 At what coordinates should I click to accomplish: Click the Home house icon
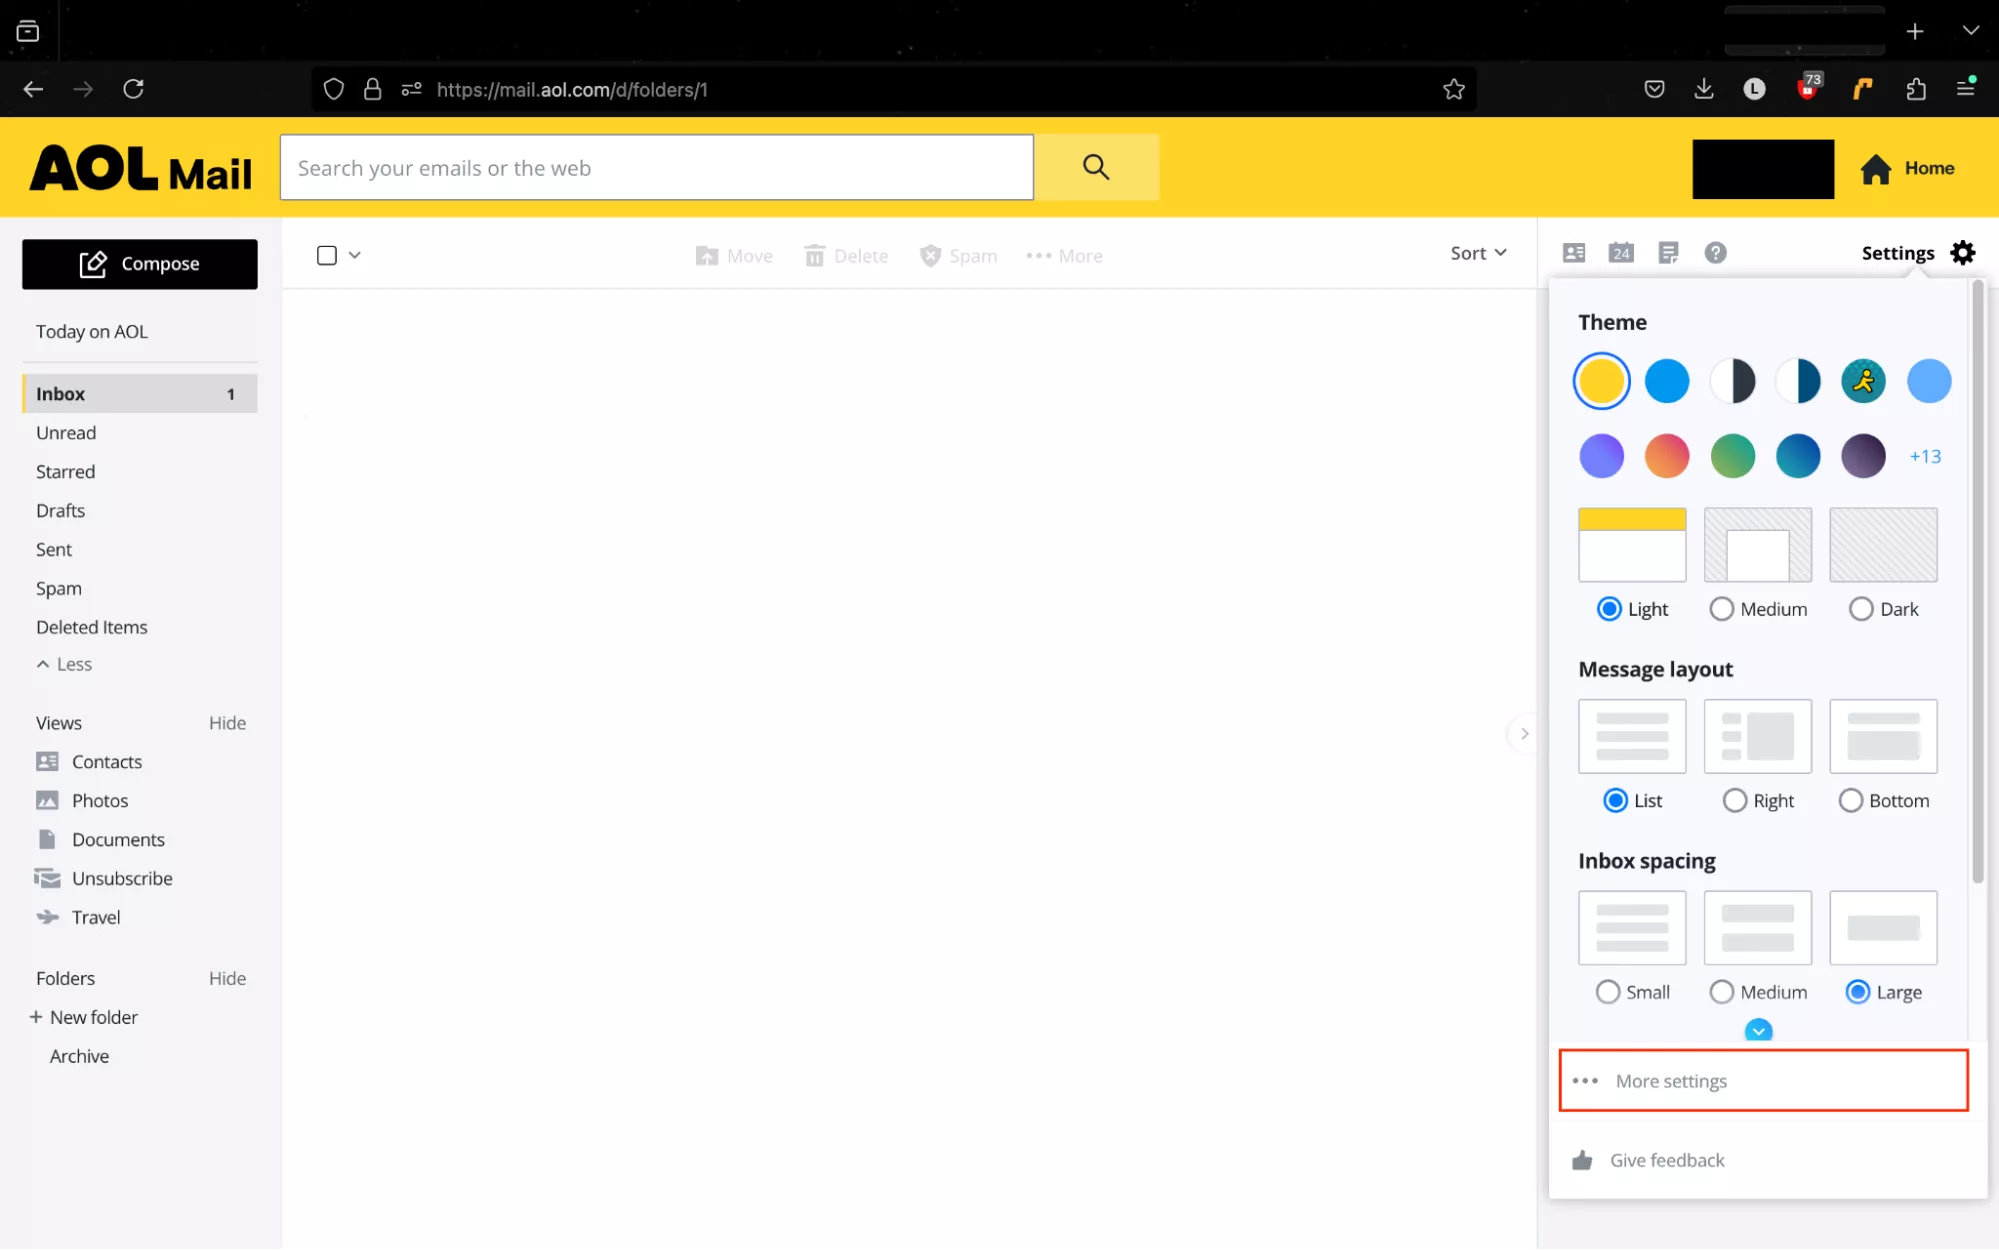click(x=1876, y=169)
